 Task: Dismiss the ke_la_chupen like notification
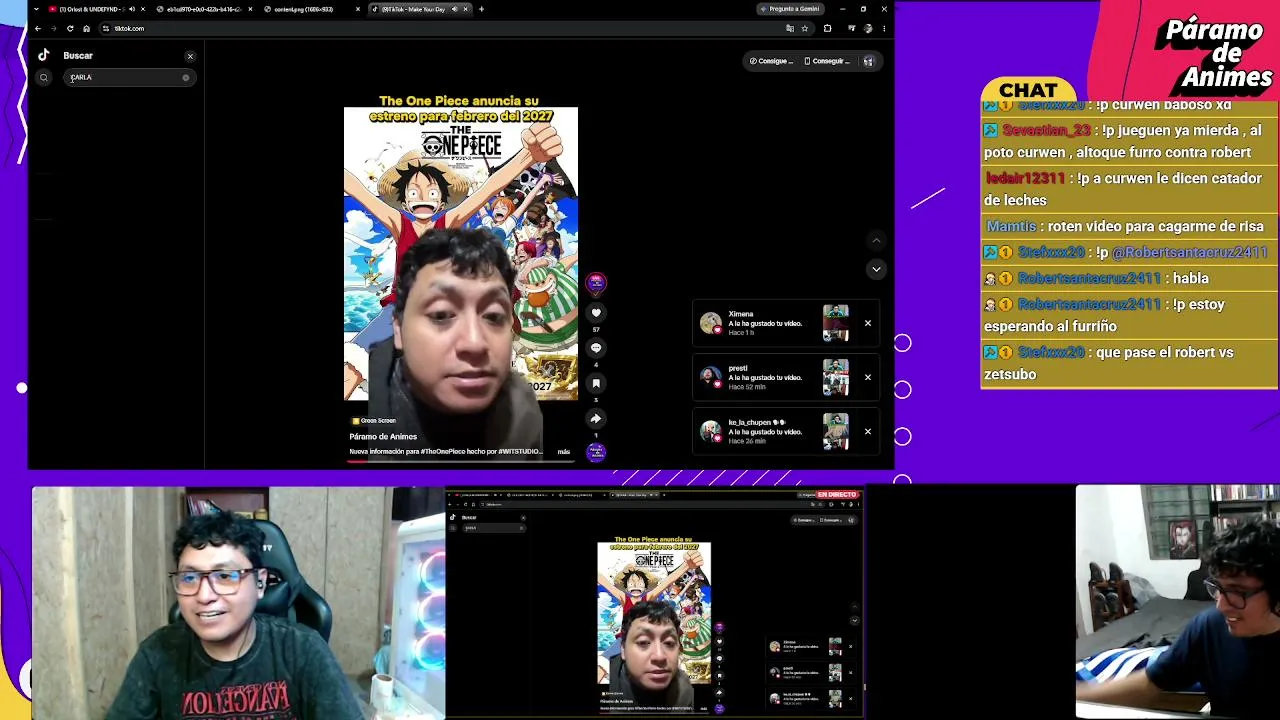(x=867, y=431)
